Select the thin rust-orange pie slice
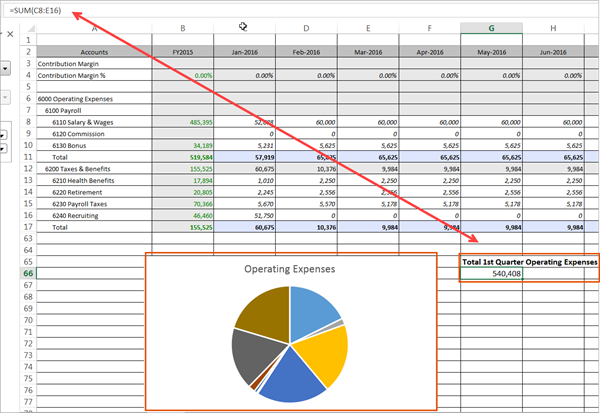600x413 pixels. click(x=254, y=386)
